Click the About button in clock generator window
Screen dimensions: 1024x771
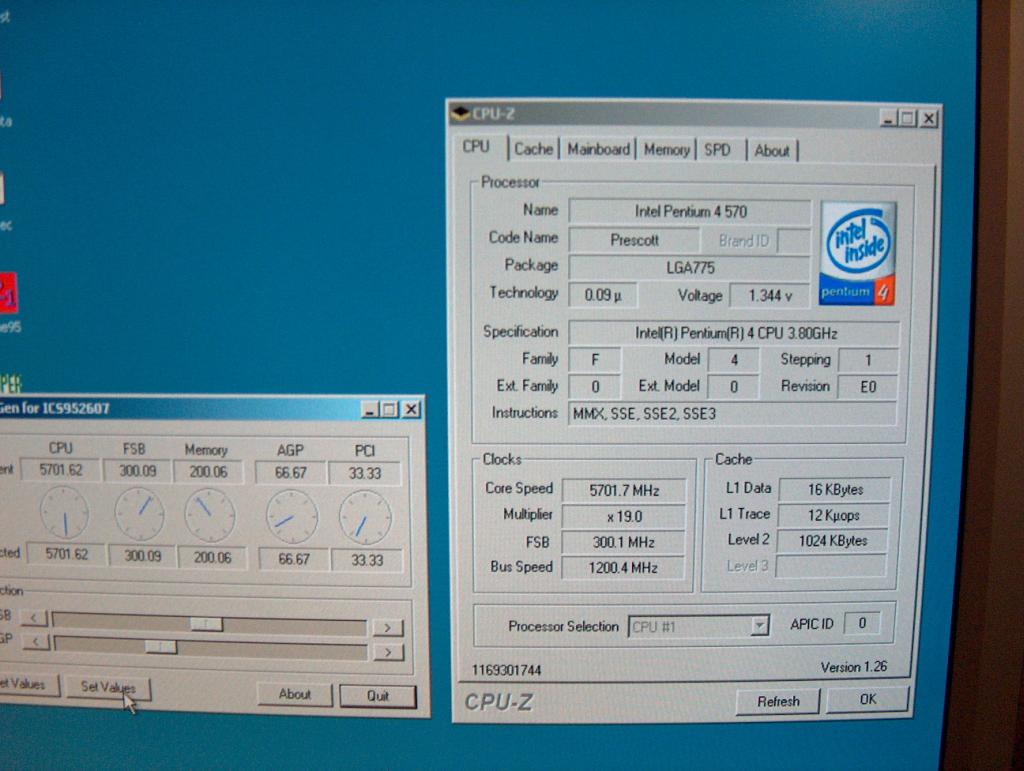coord(295,694)
